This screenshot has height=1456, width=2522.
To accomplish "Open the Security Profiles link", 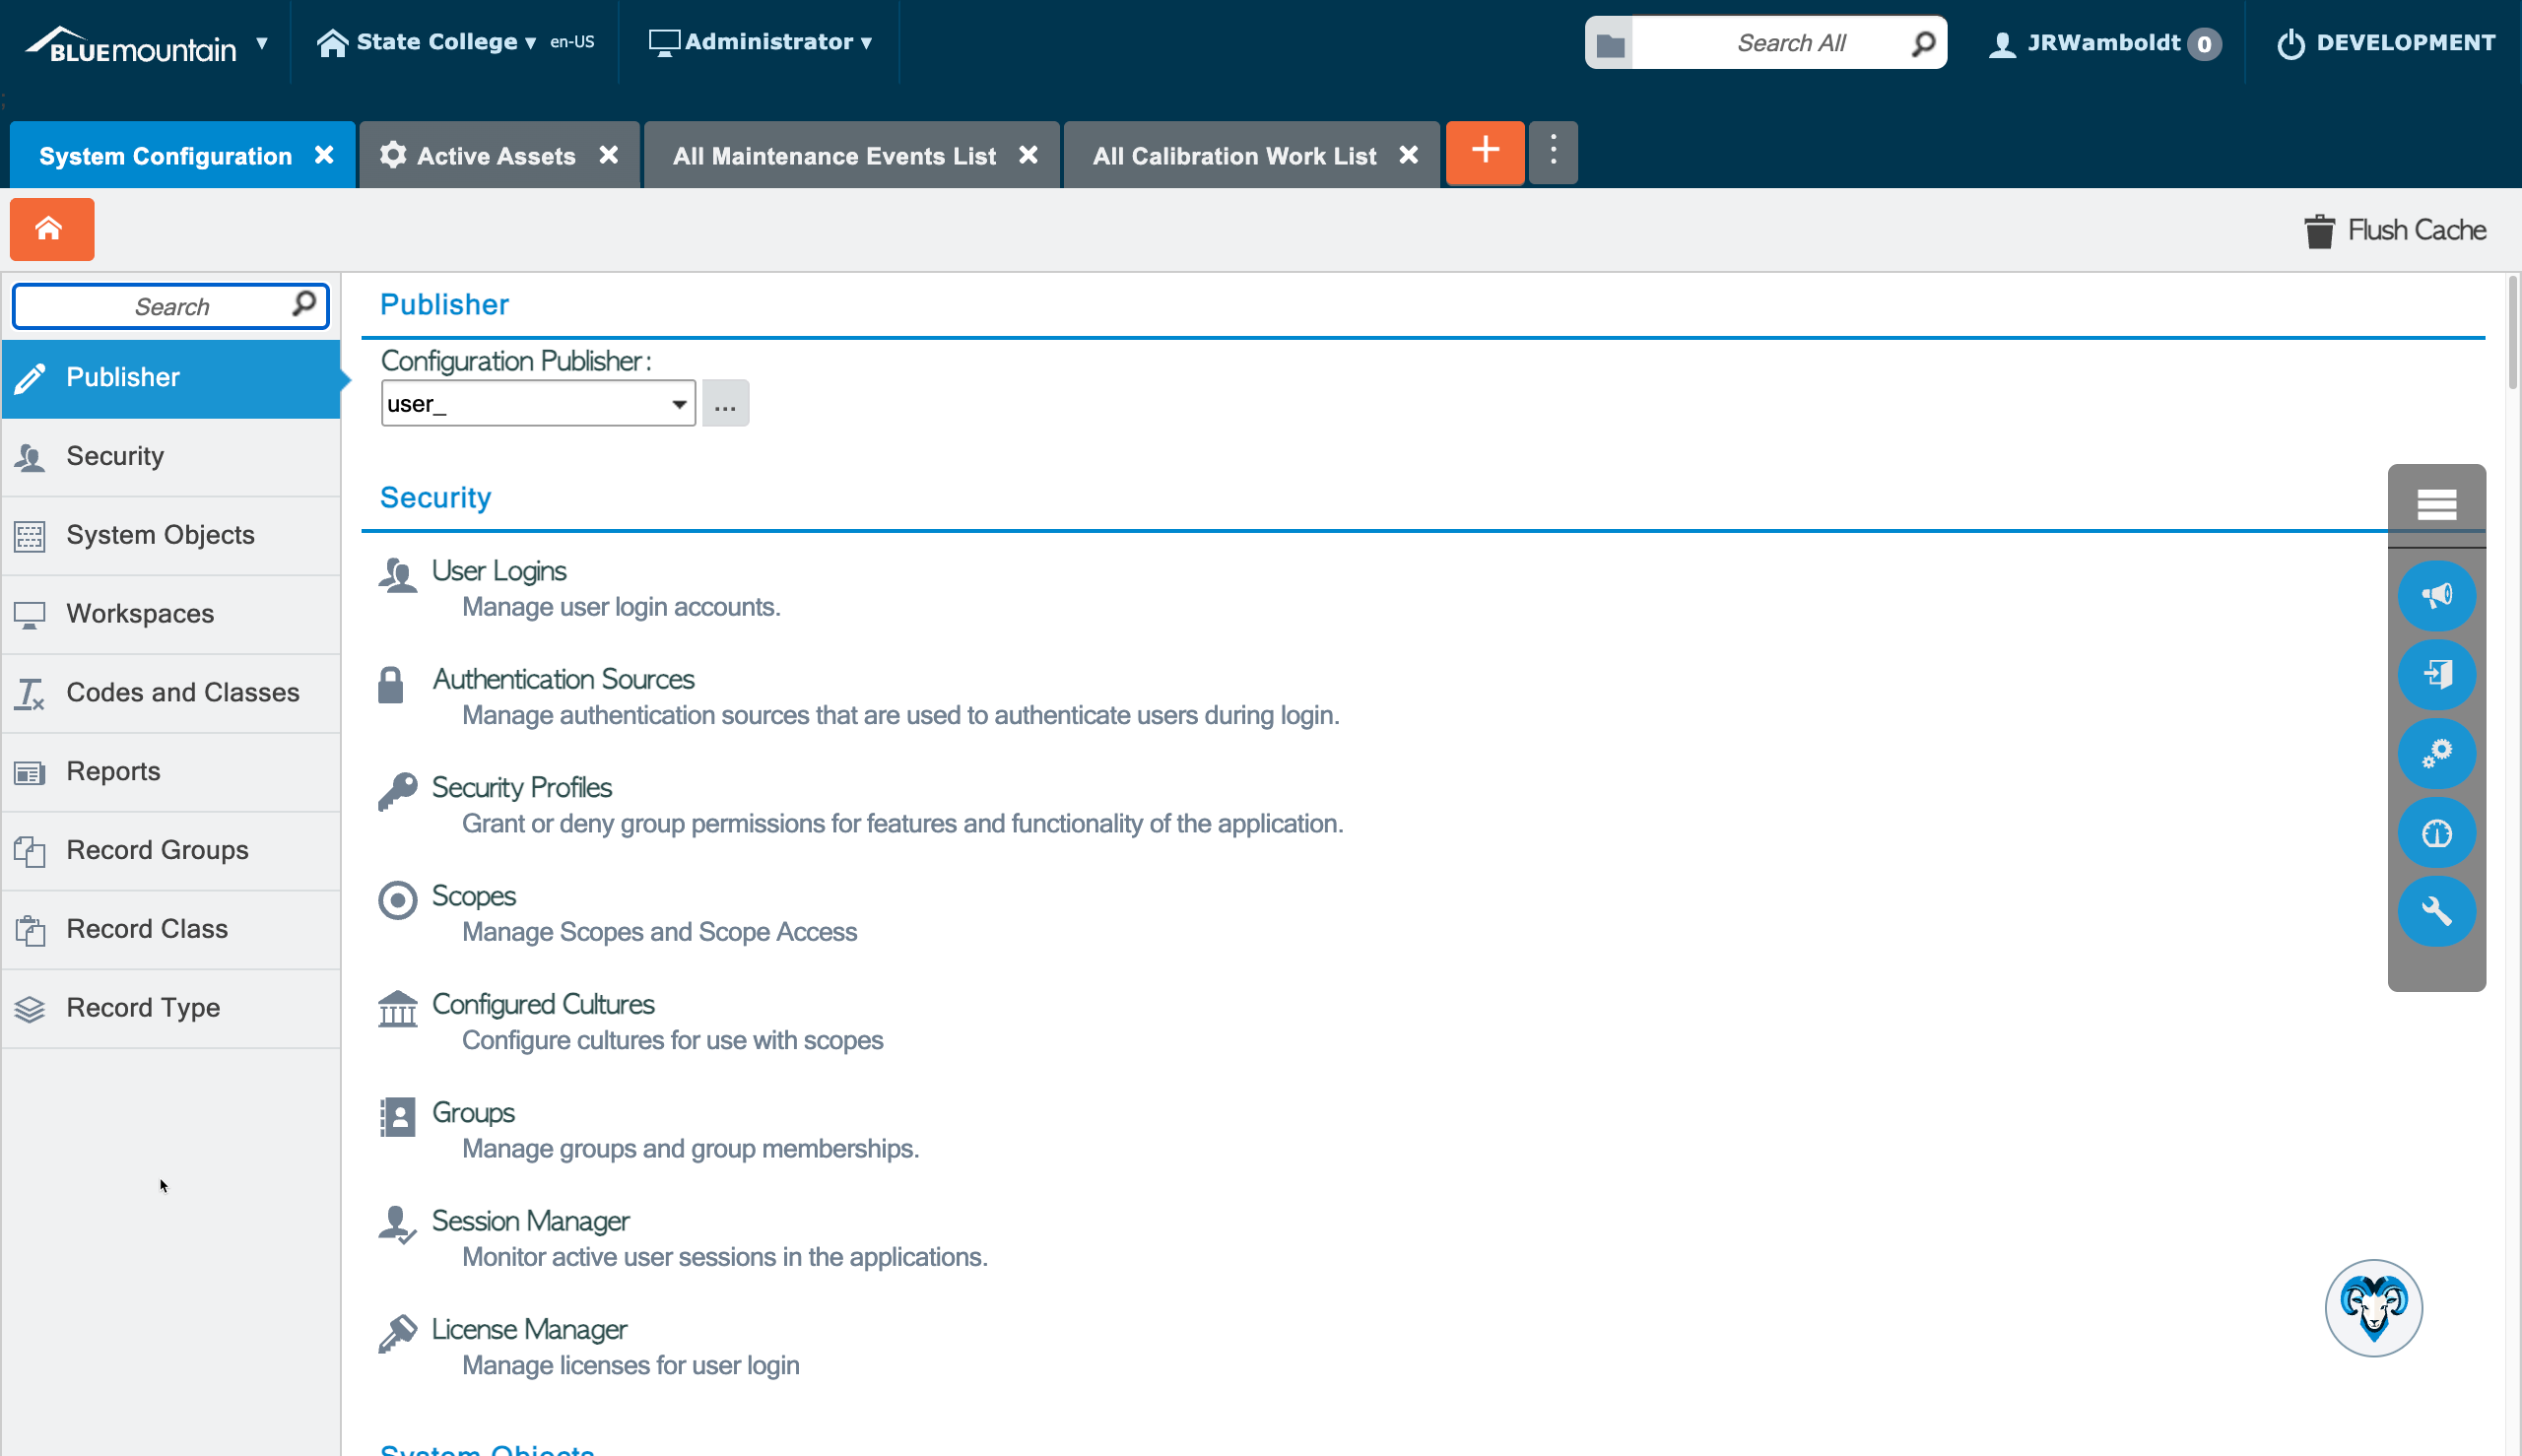I will [x=521, y=787].
